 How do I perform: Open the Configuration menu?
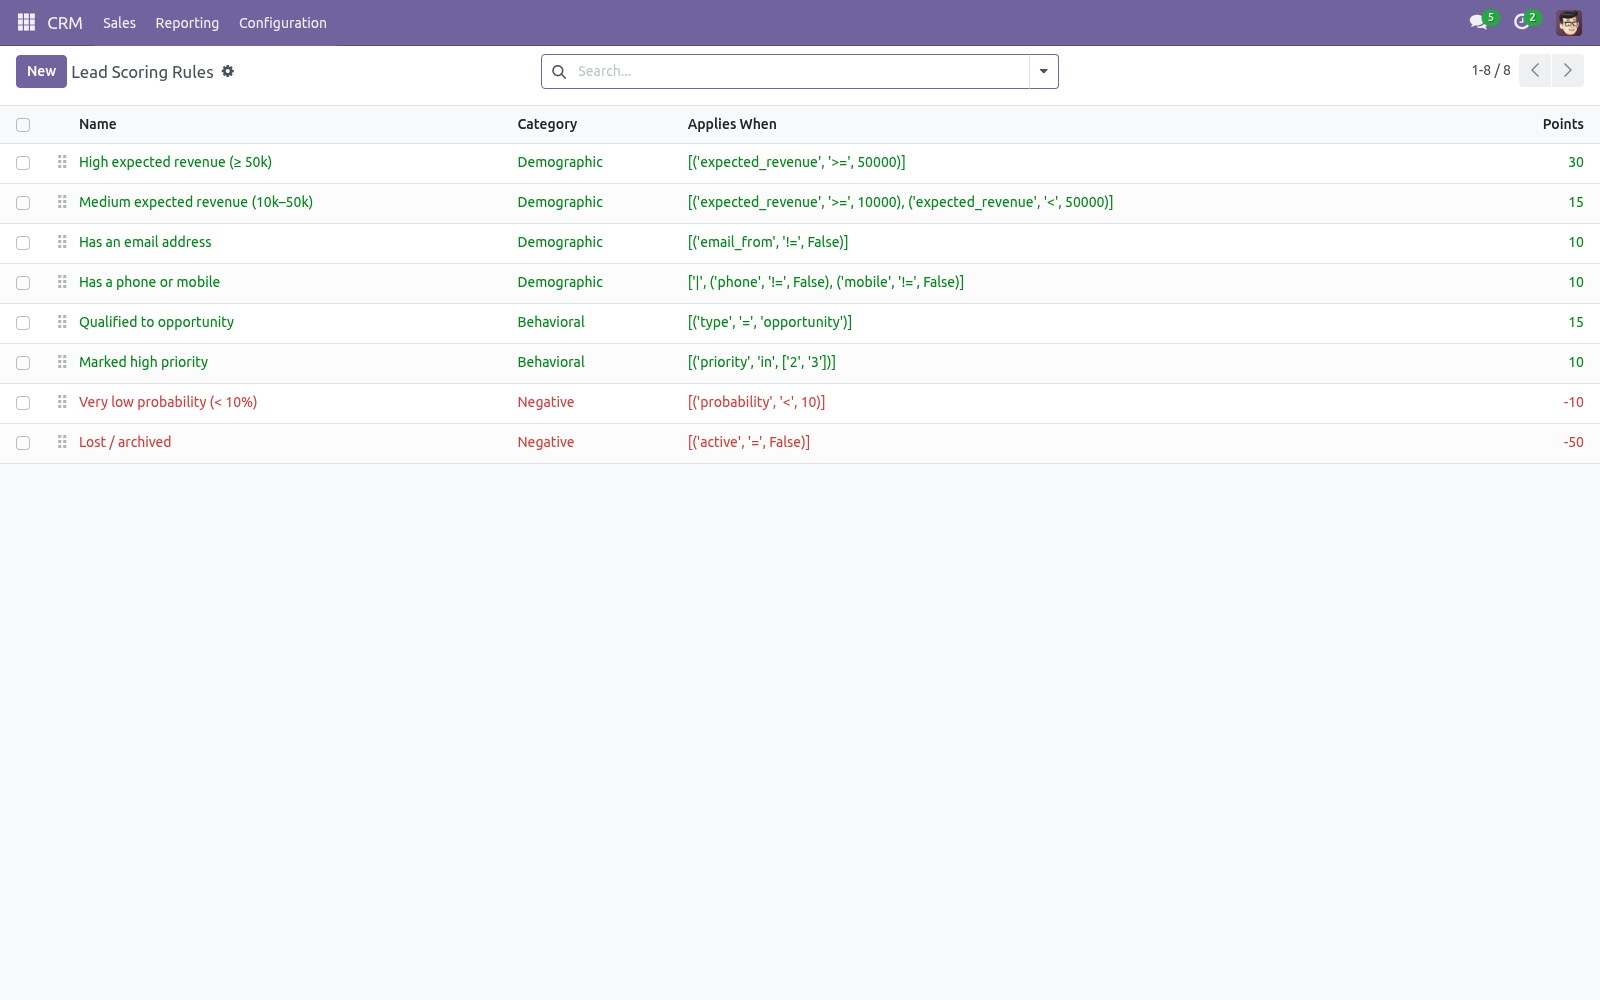[283, 23]
